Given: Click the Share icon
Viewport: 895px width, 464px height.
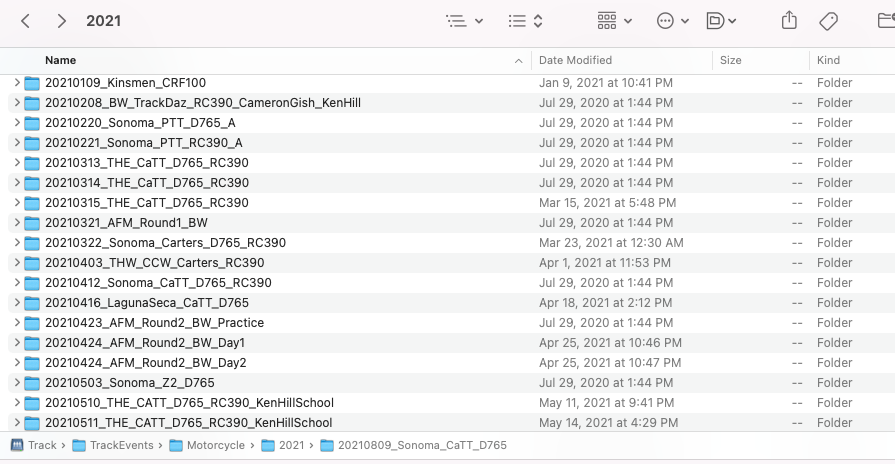Looking at the screenshot, I should pos(789,21).
